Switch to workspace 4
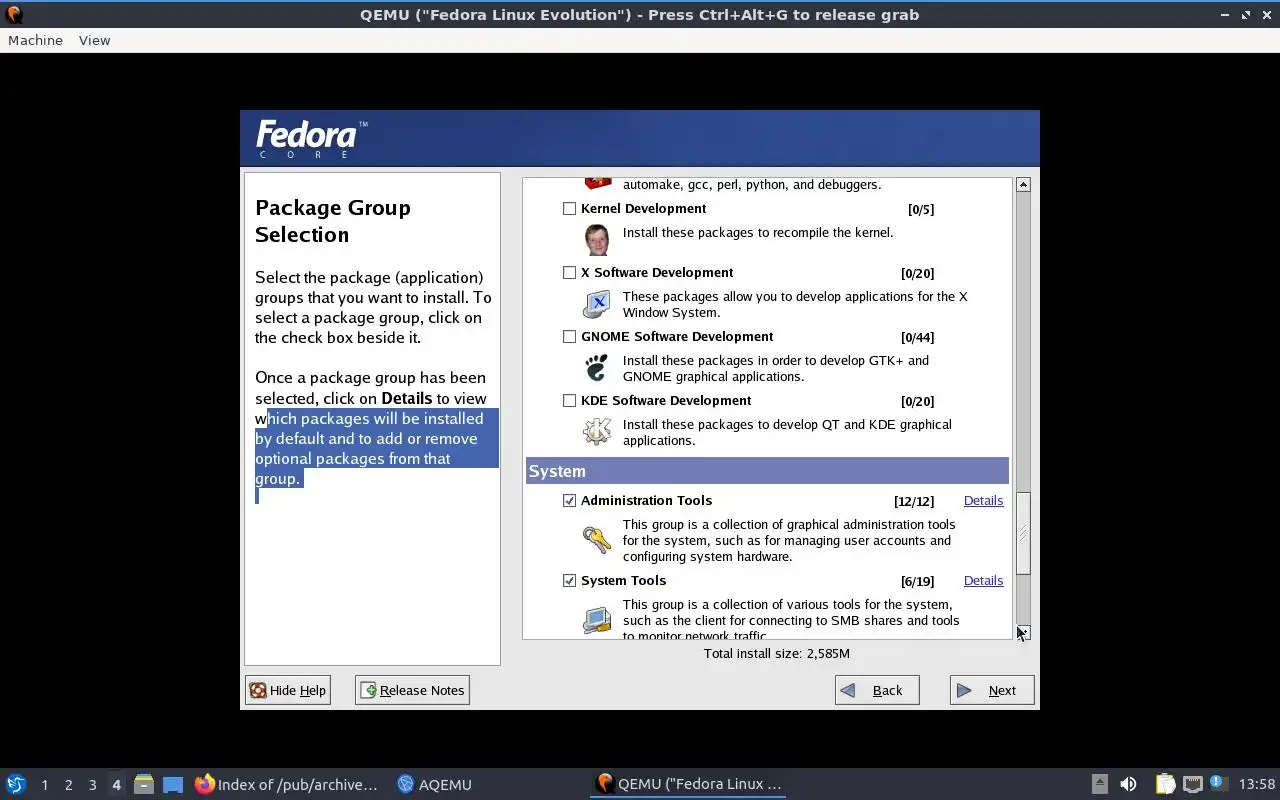The image size is (1280, 800). (116, 785)
